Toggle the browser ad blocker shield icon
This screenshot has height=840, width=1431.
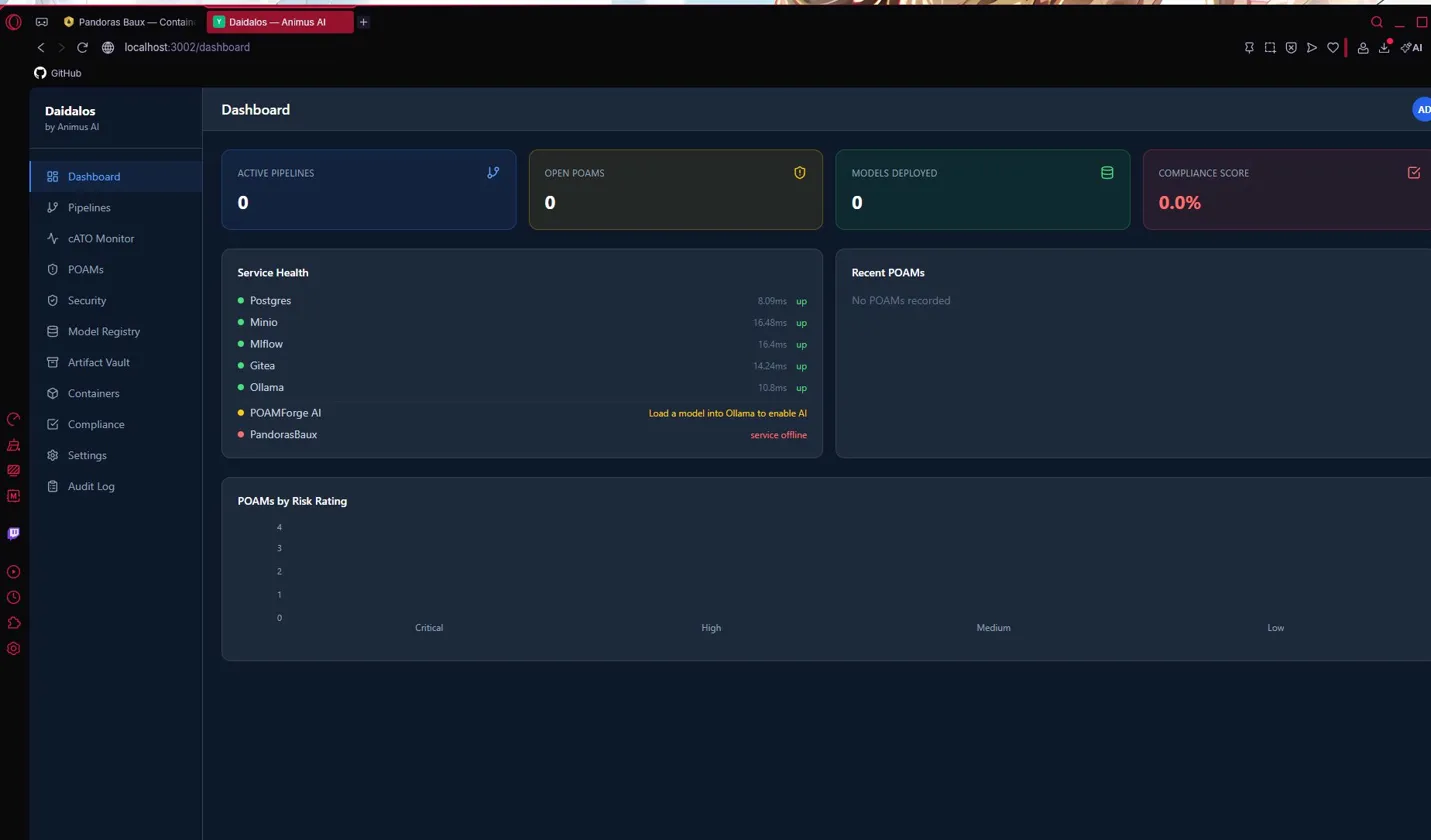pyautogui.click(x=1290, y=47)
